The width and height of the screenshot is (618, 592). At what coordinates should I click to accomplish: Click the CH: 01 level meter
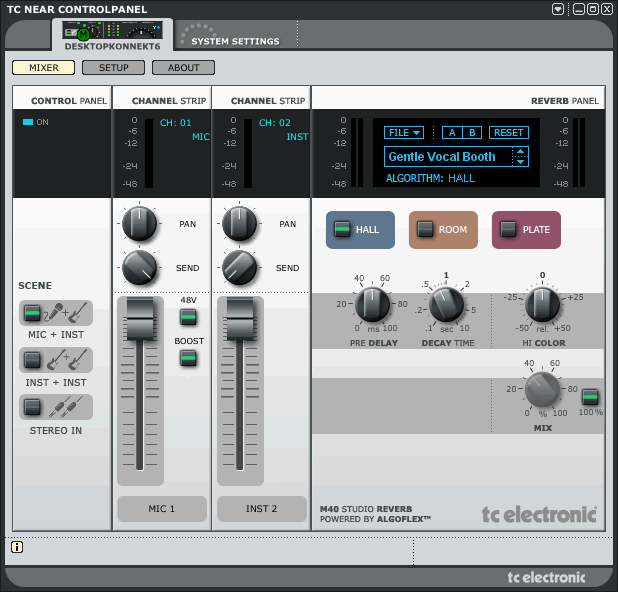pos(149,153)
